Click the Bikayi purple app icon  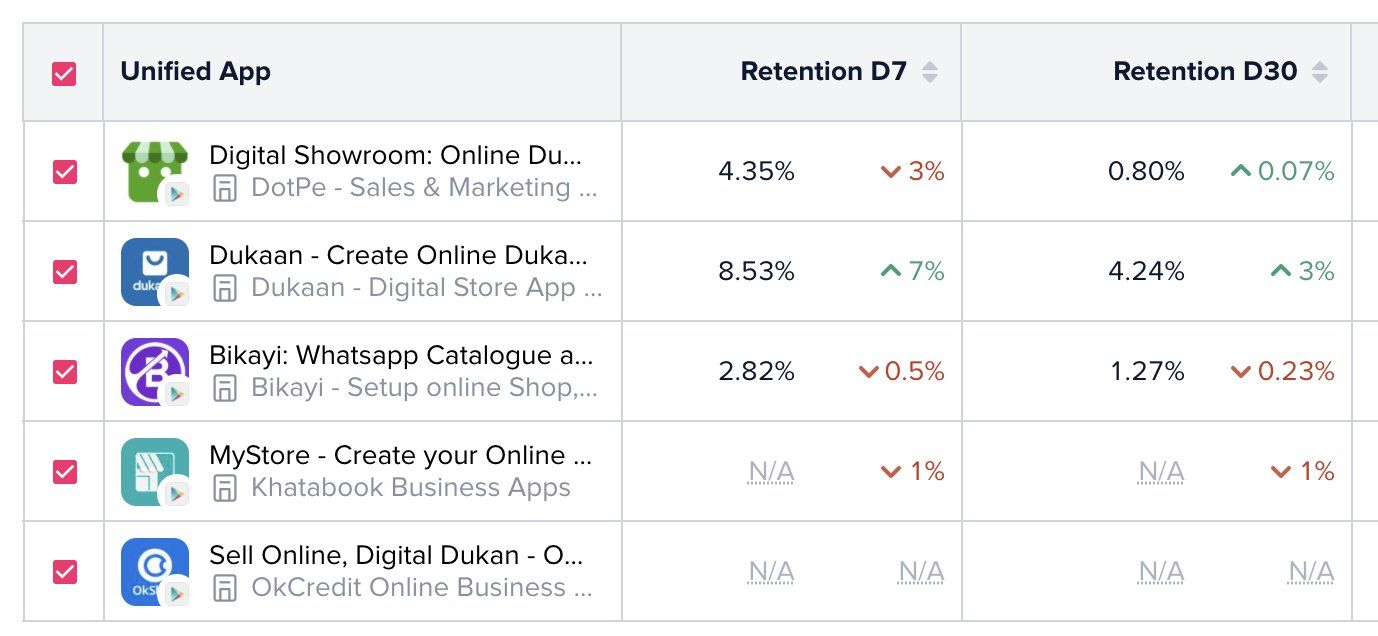(154, 371)
